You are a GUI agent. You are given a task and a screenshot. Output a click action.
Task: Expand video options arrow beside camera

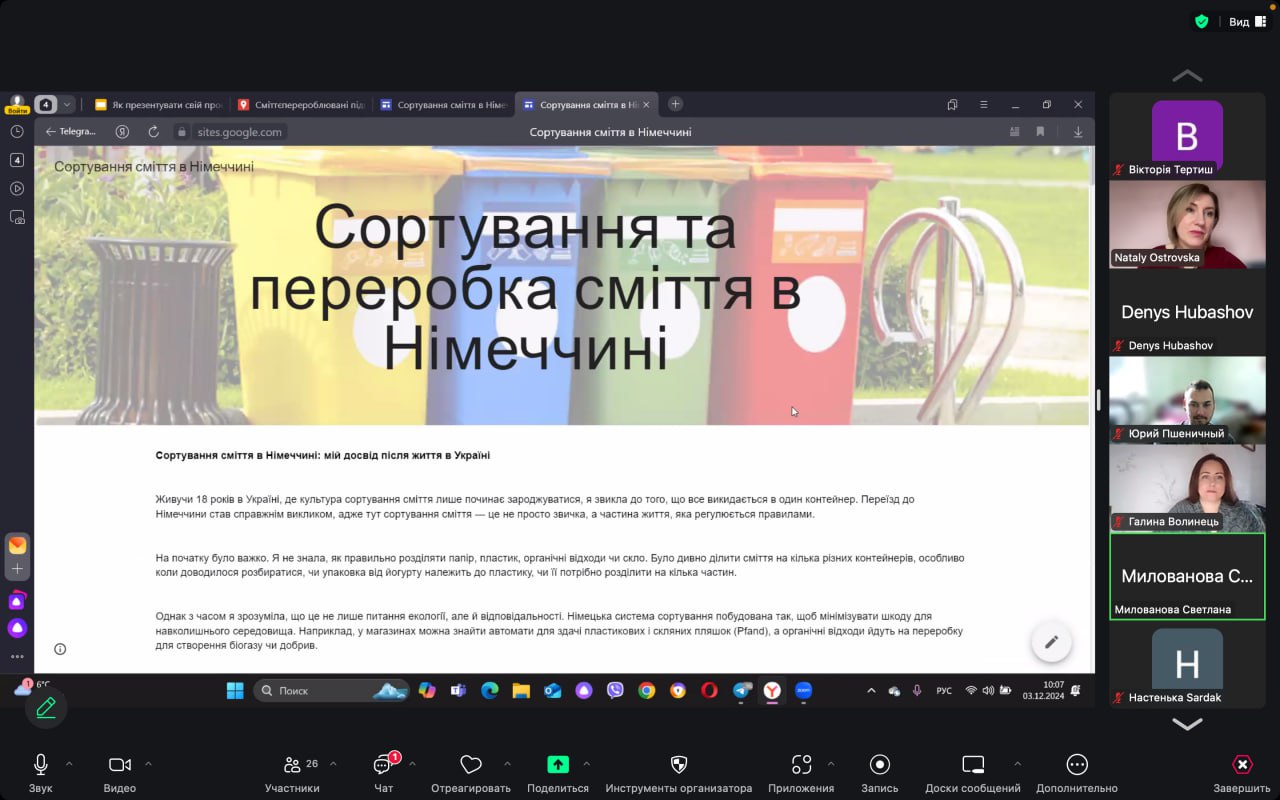(x=148, y=764)
